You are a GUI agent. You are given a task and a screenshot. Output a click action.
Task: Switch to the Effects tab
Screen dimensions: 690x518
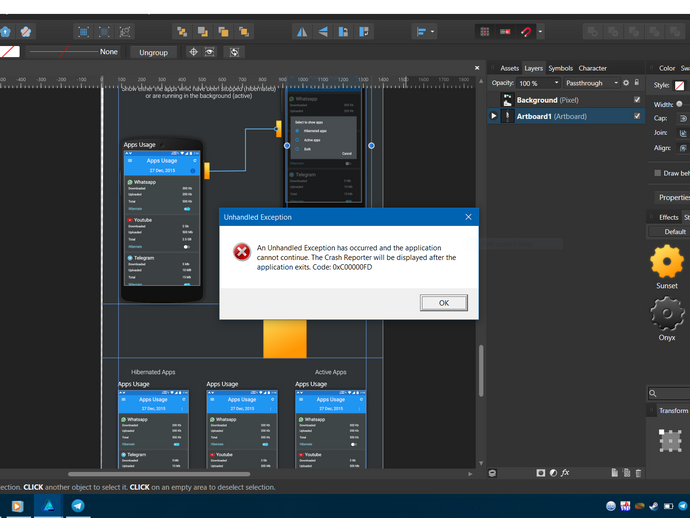668,217
